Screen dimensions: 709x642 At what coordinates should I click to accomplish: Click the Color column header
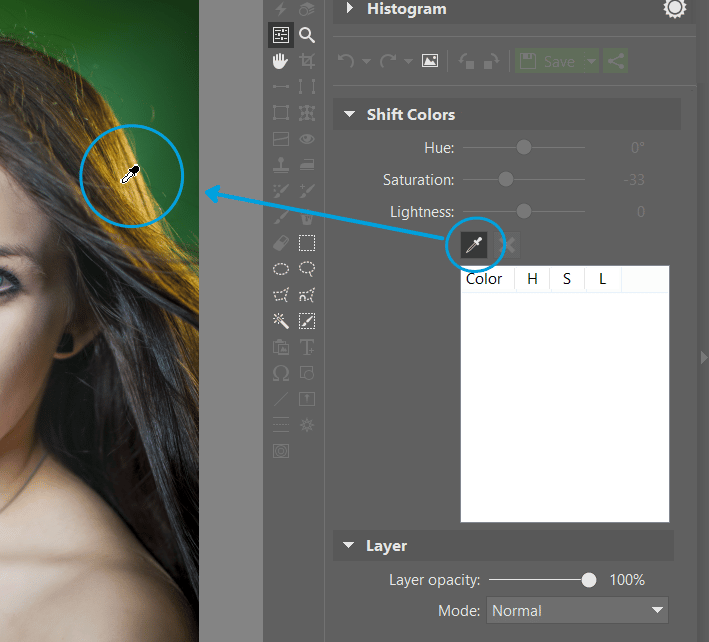487,279
